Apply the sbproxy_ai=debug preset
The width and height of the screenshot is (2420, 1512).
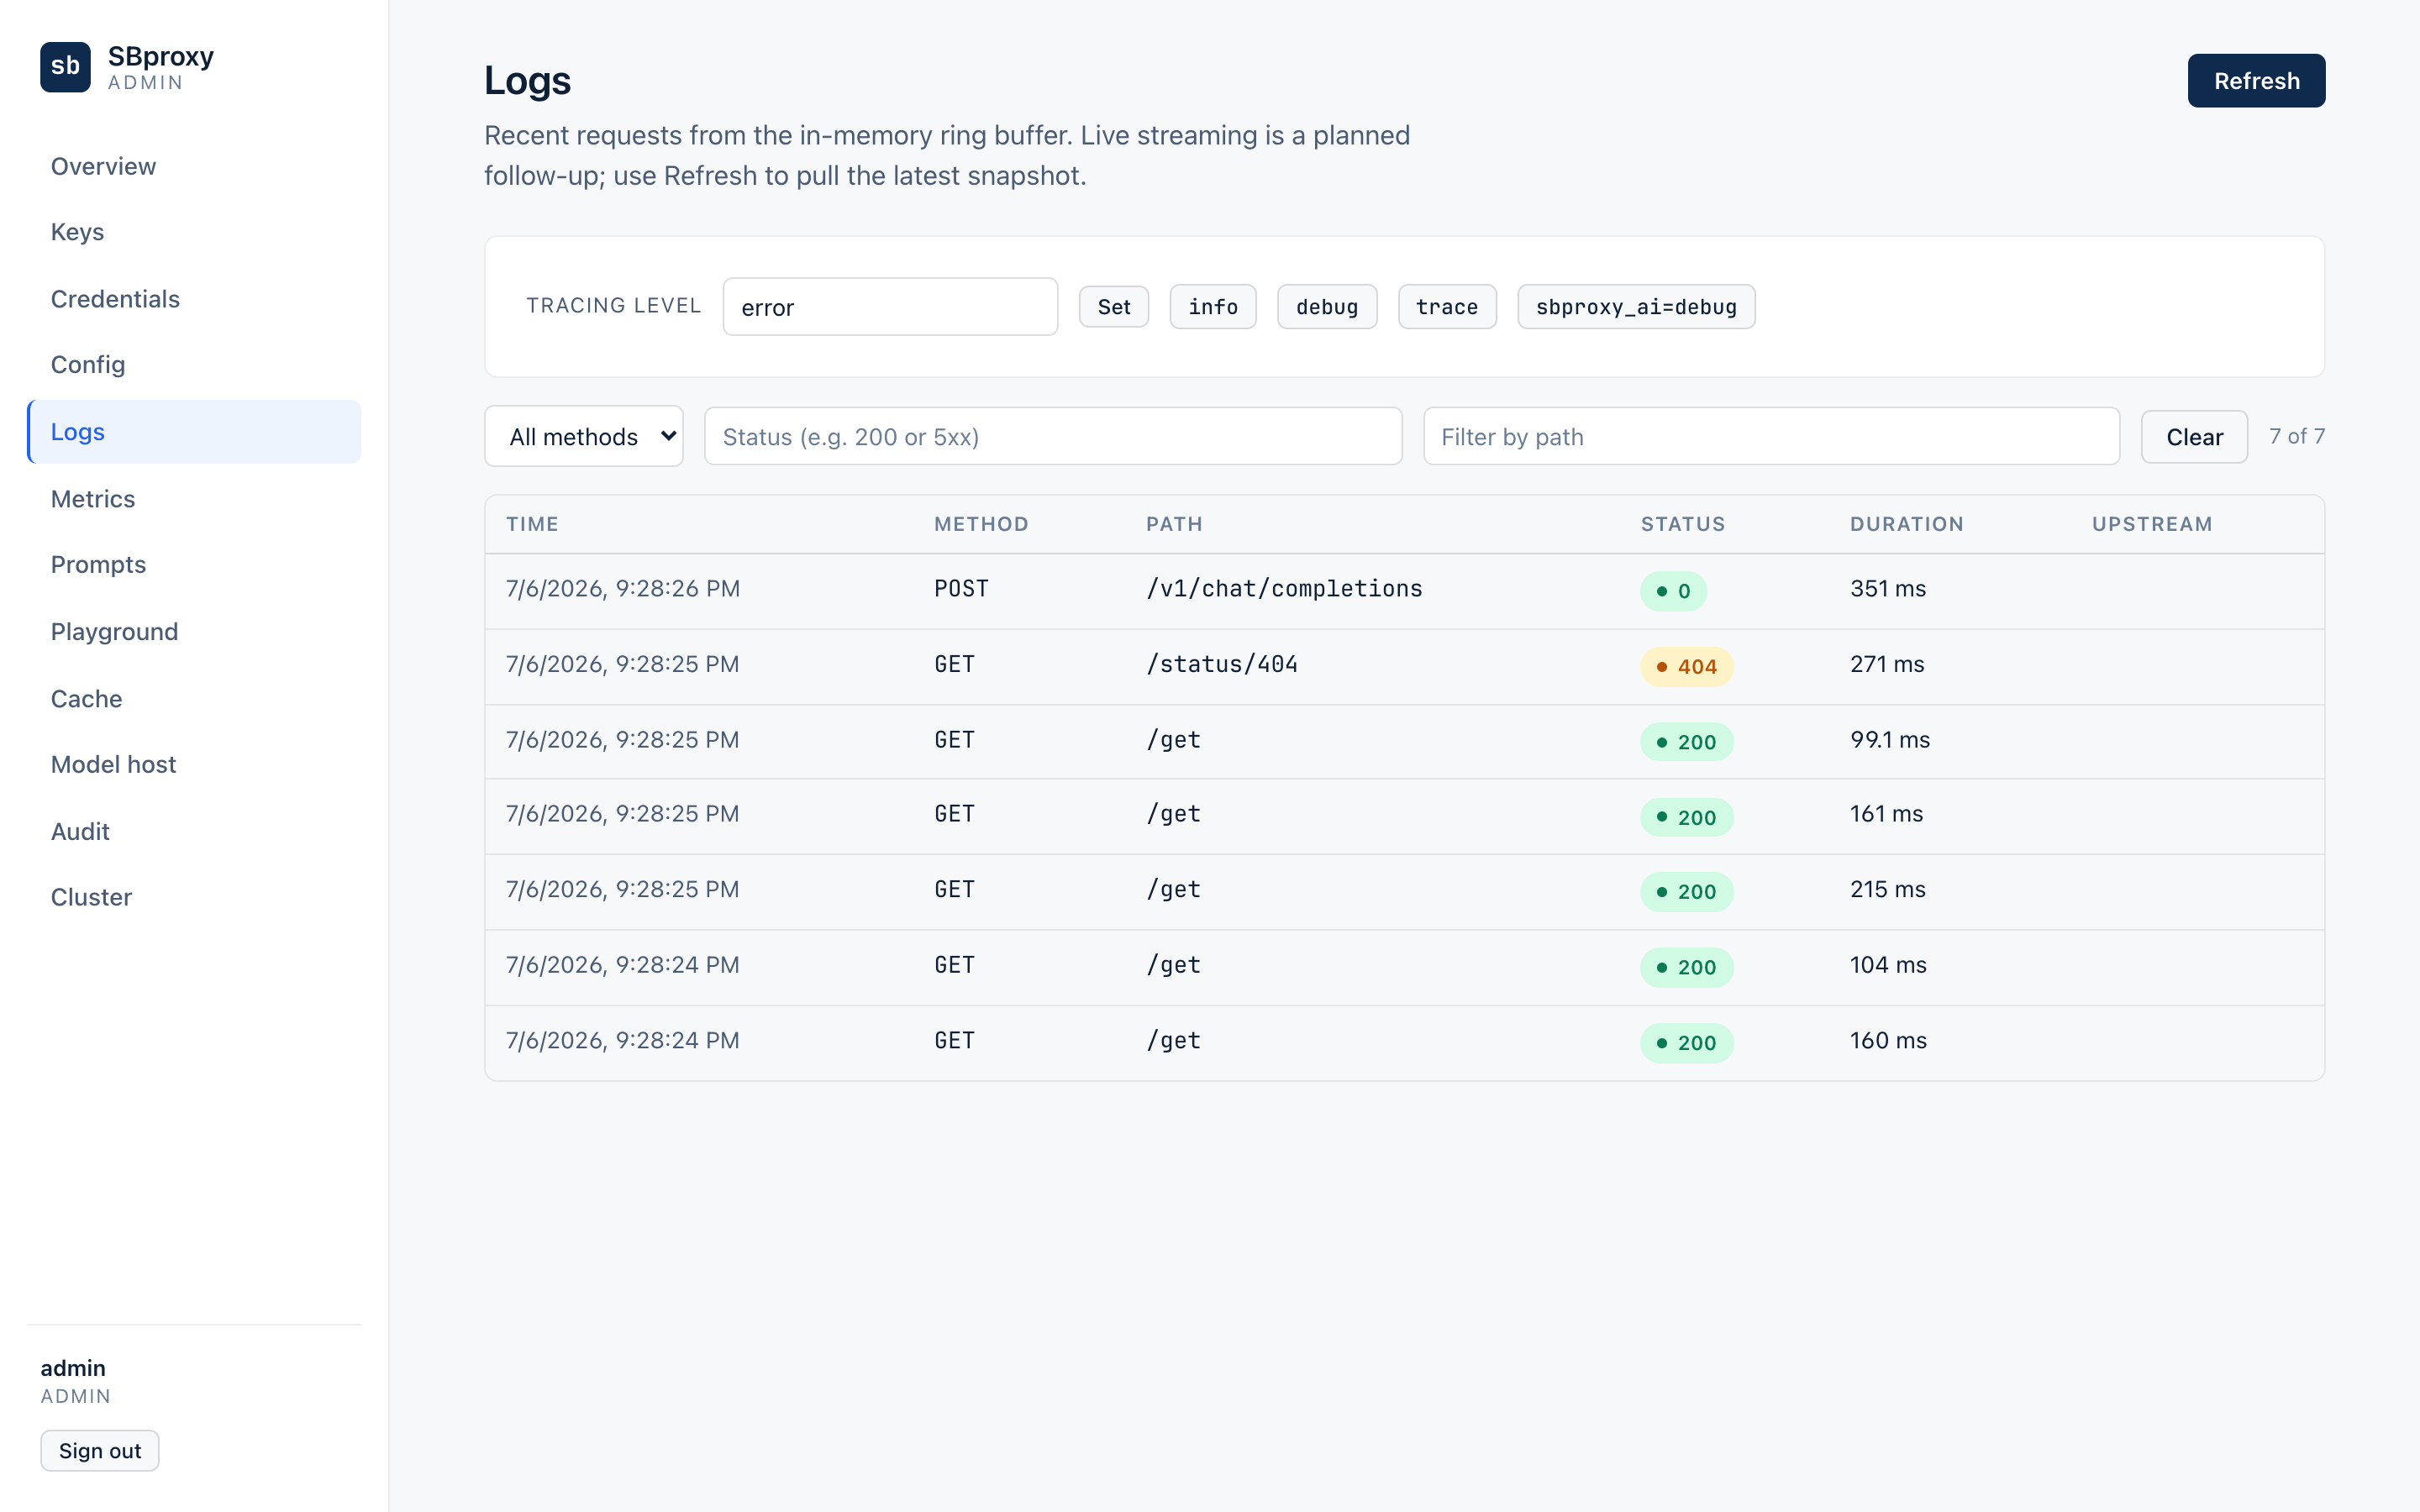click(x=1636, y=307)
